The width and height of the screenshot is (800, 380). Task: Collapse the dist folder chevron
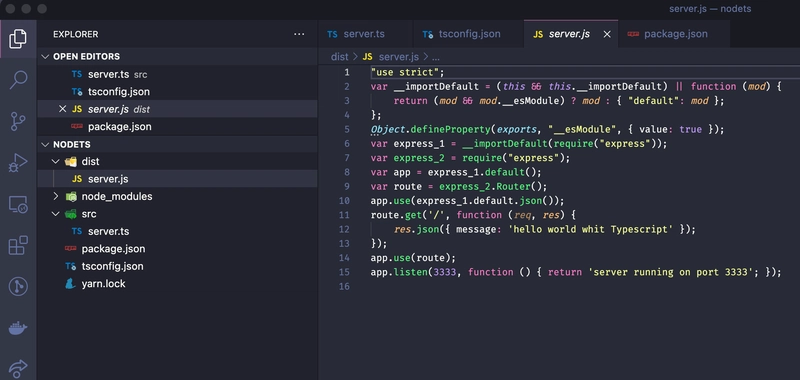point(56,162)
